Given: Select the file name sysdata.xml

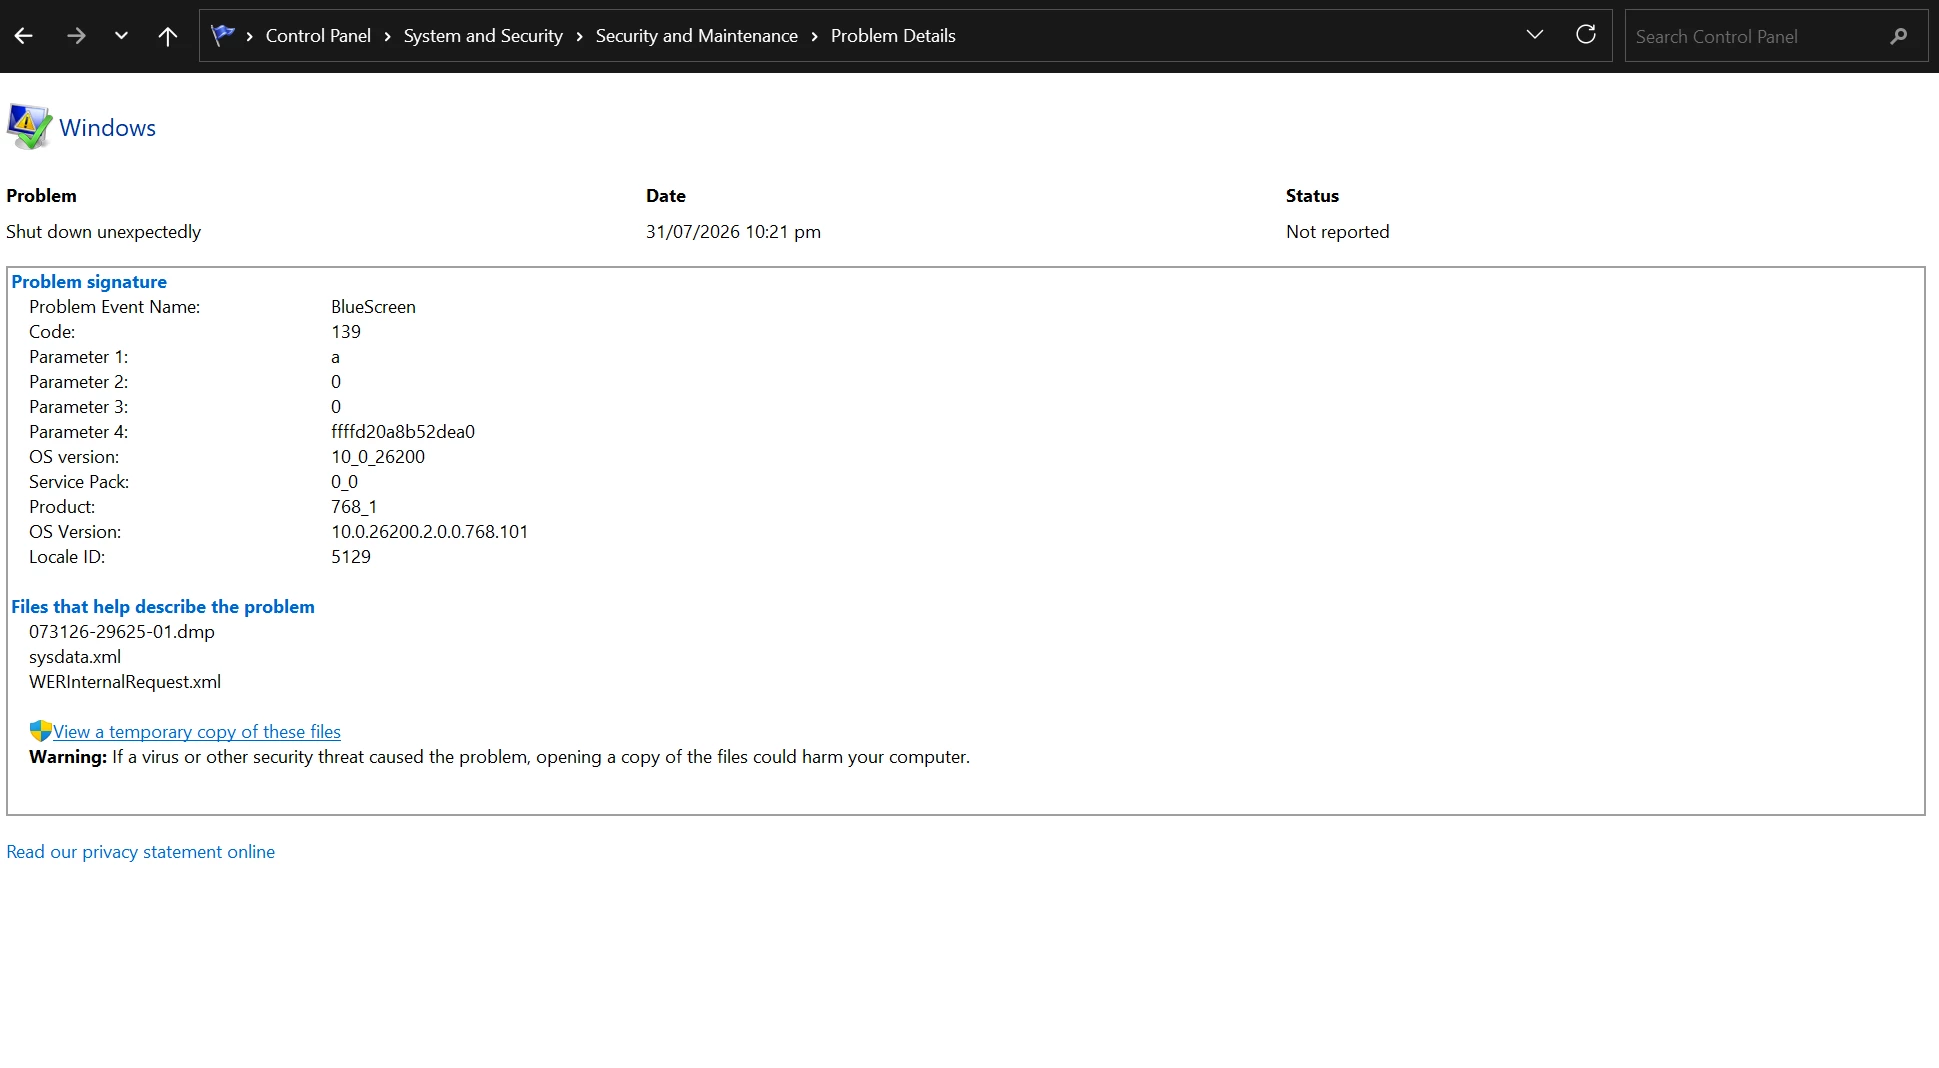Looking at the screenshot, I should click(75, 657).
